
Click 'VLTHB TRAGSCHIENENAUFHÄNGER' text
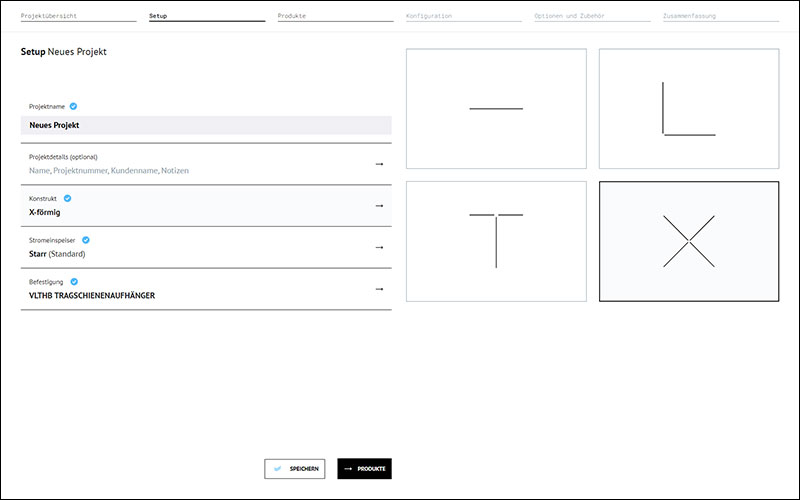pos(92,295)
